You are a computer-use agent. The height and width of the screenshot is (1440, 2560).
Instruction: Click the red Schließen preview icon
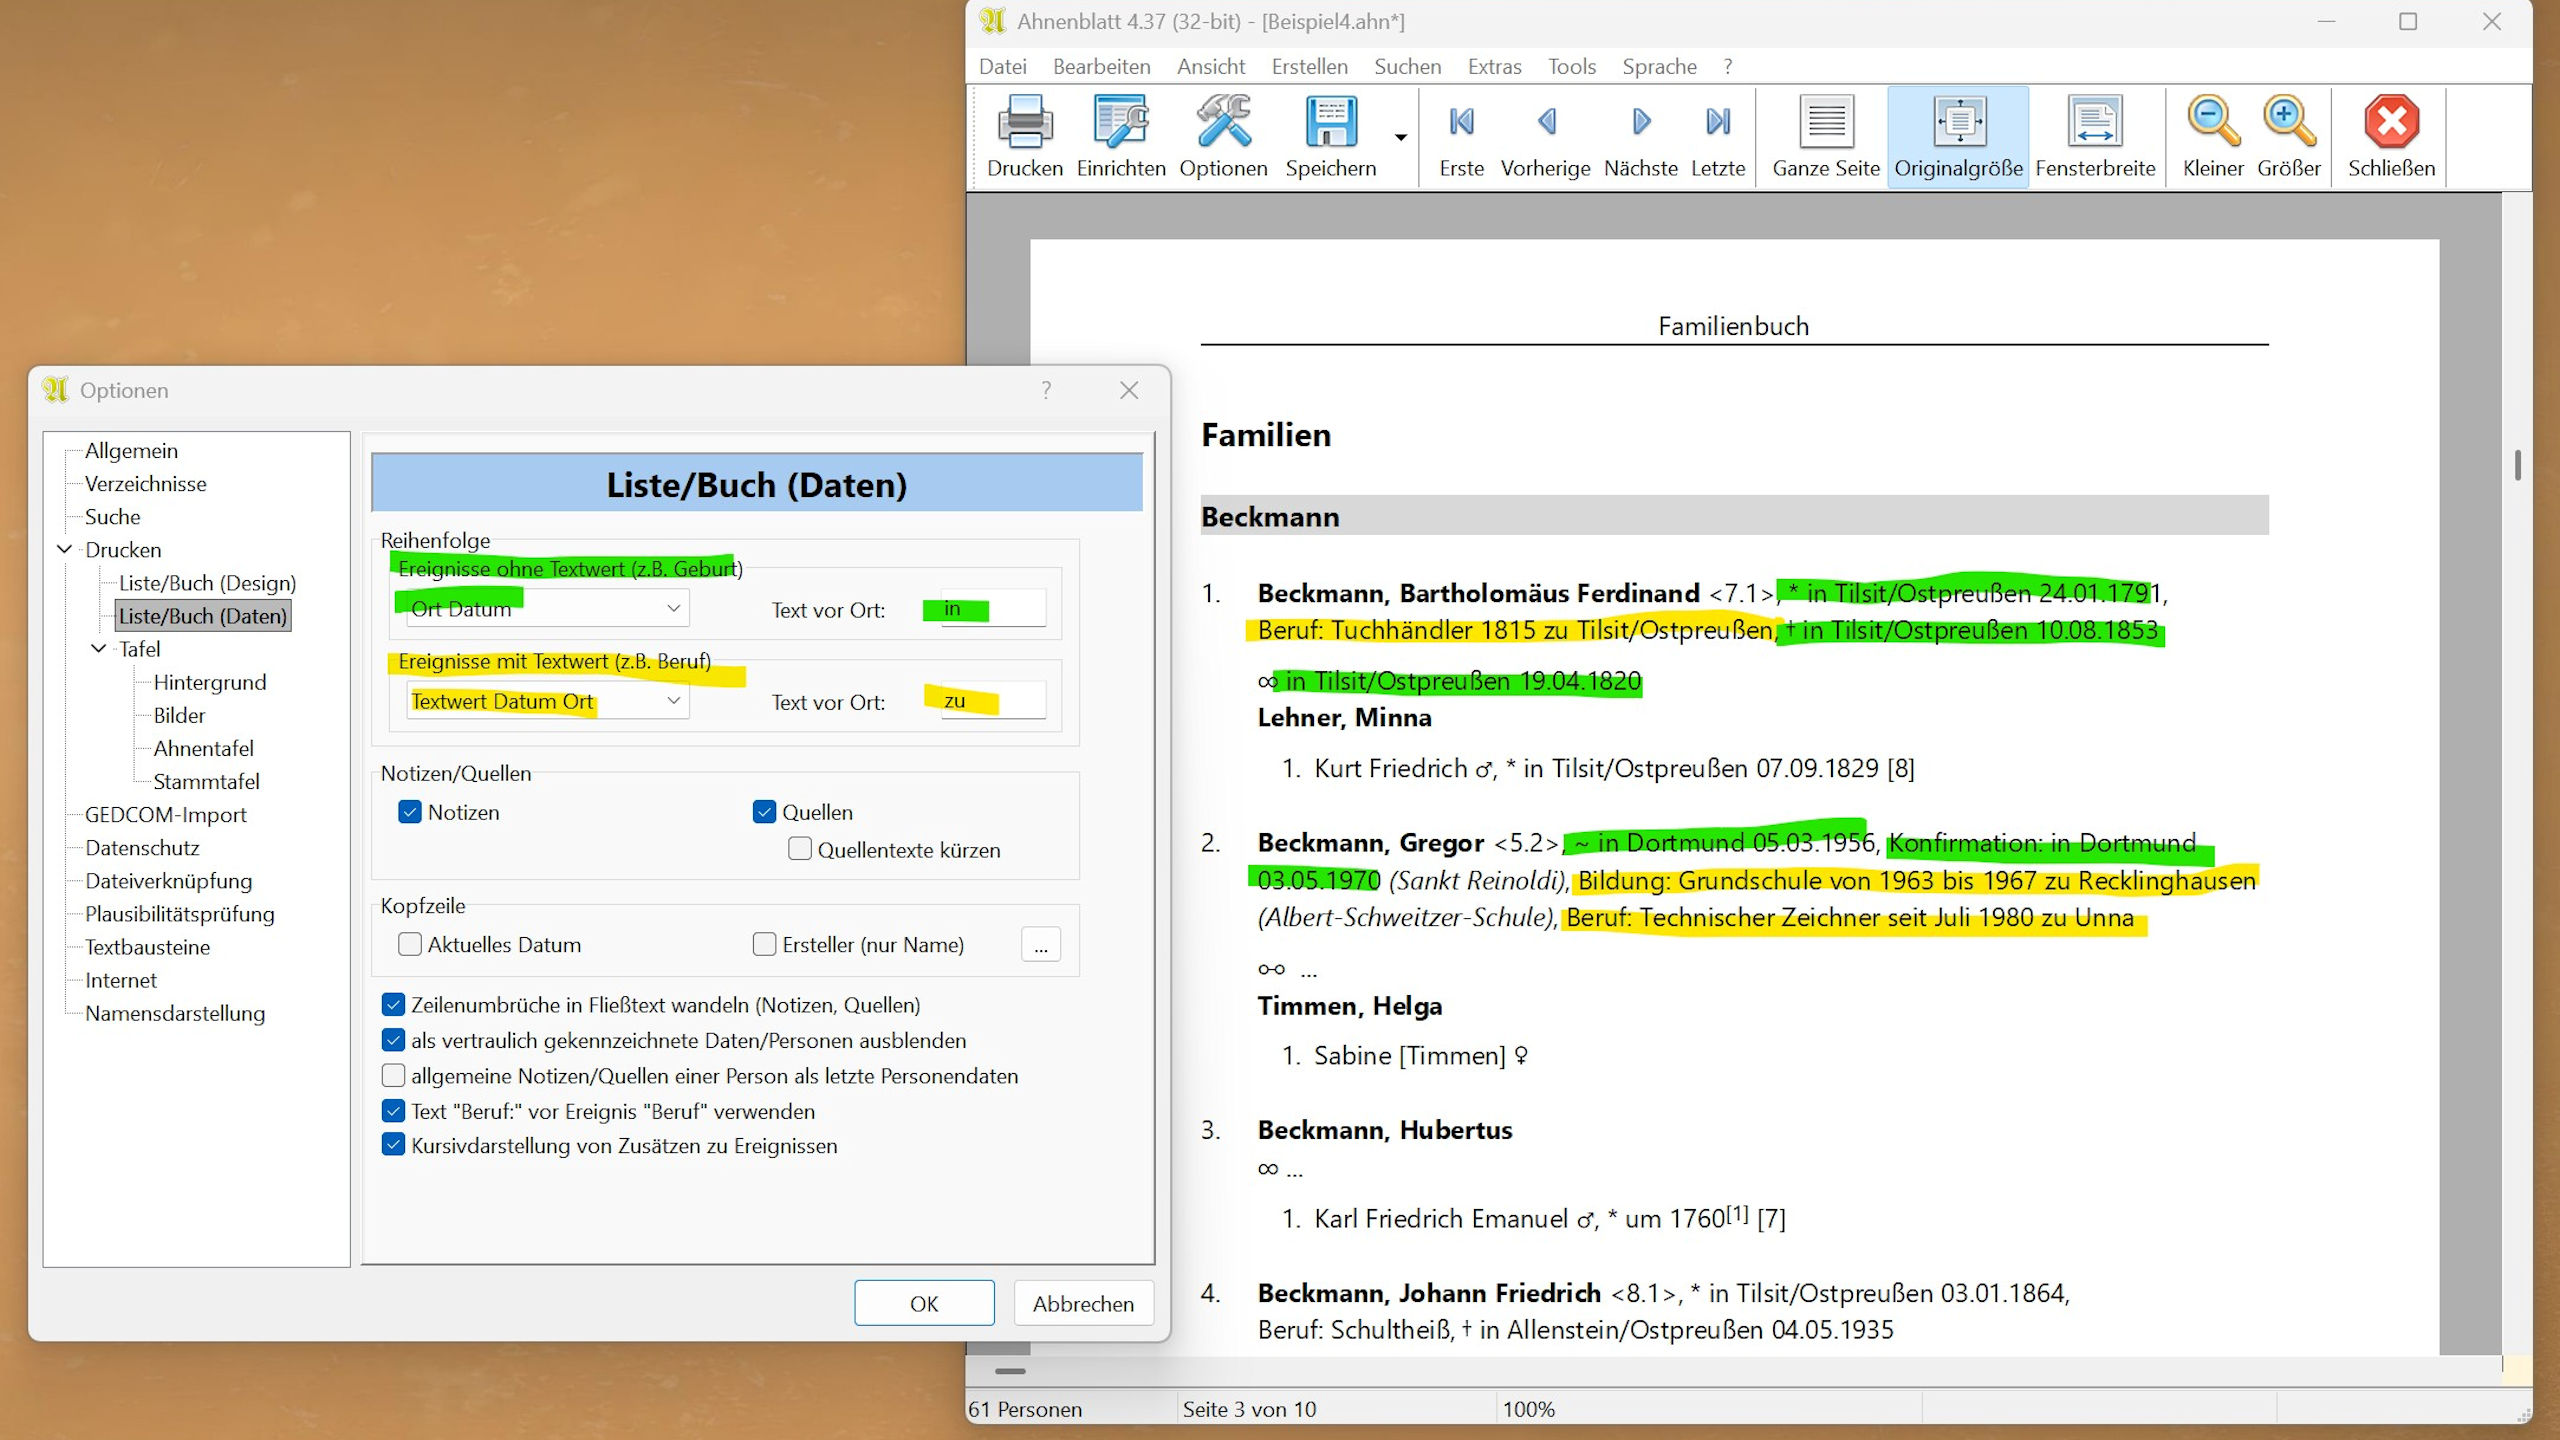(2391, 123)
